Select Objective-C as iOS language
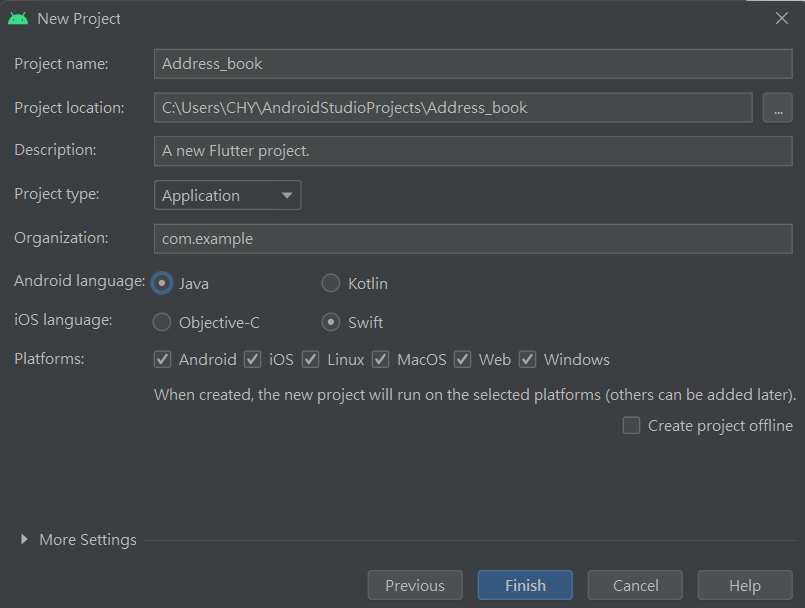805x608 pixels. [x=162, y=322]
